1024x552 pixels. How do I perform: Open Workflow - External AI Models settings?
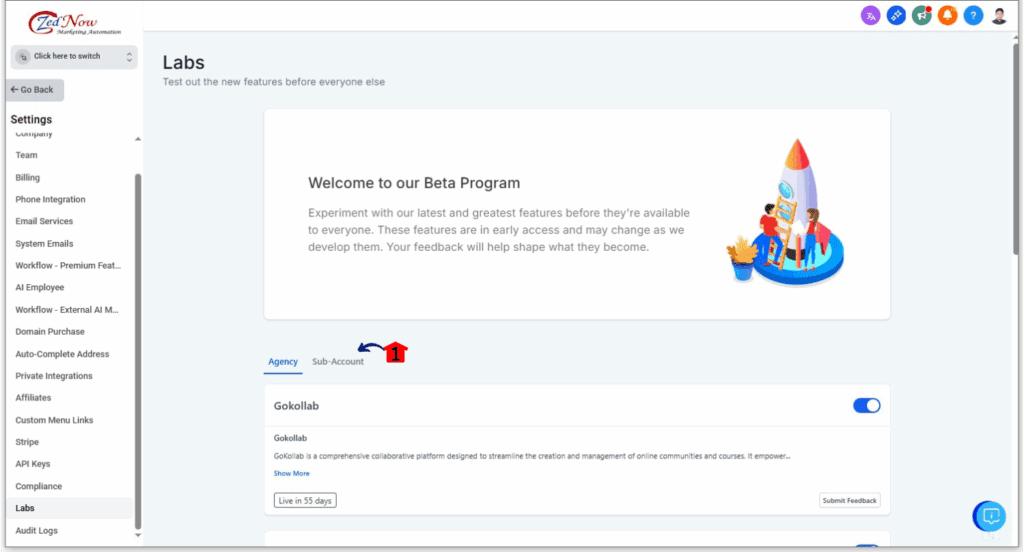tap(69, 310)
